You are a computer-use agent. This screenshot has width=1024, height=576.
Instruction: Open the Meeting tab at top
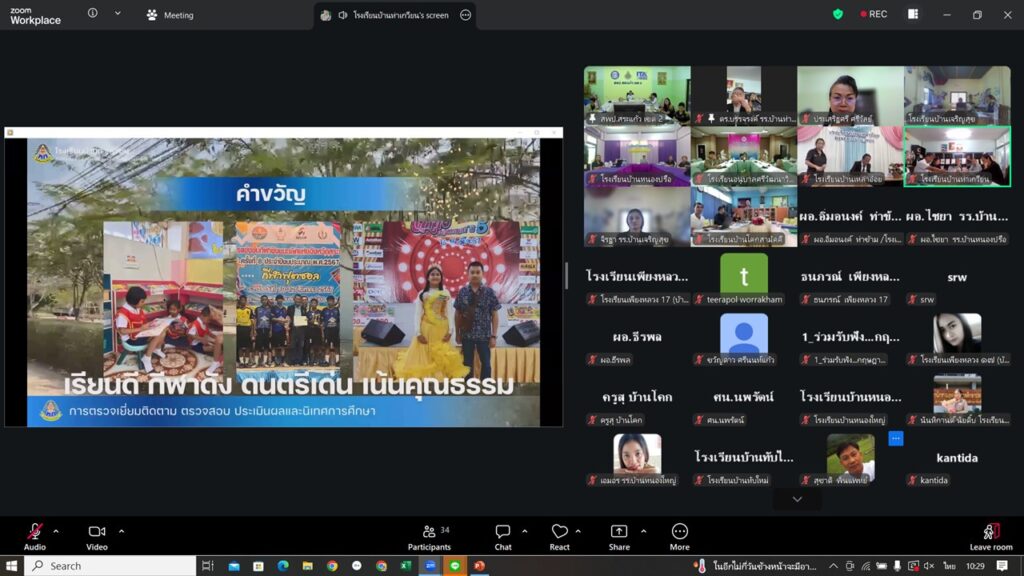[x=170, y=15]
